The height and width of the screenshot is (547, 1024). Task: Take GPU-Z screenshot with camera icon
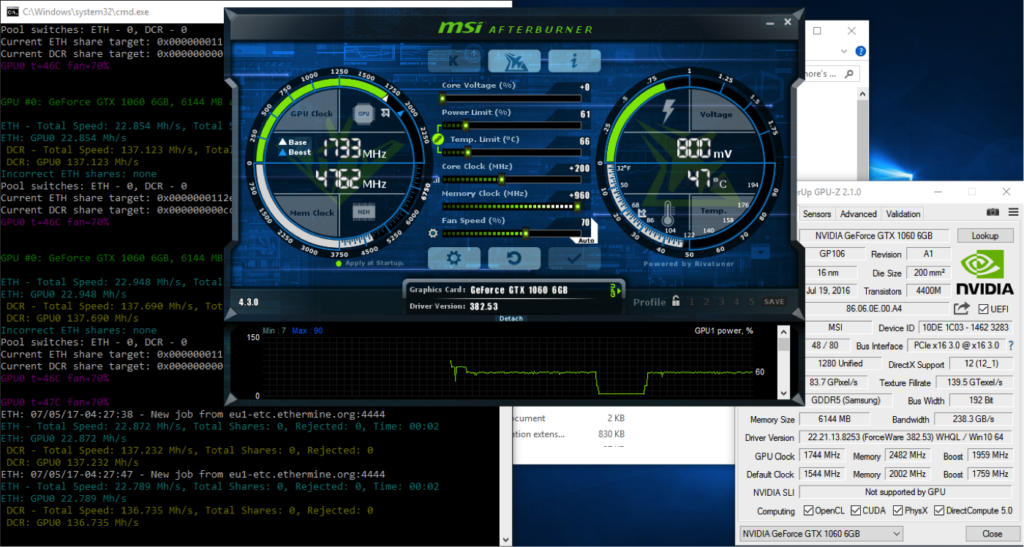coord(993,212)
